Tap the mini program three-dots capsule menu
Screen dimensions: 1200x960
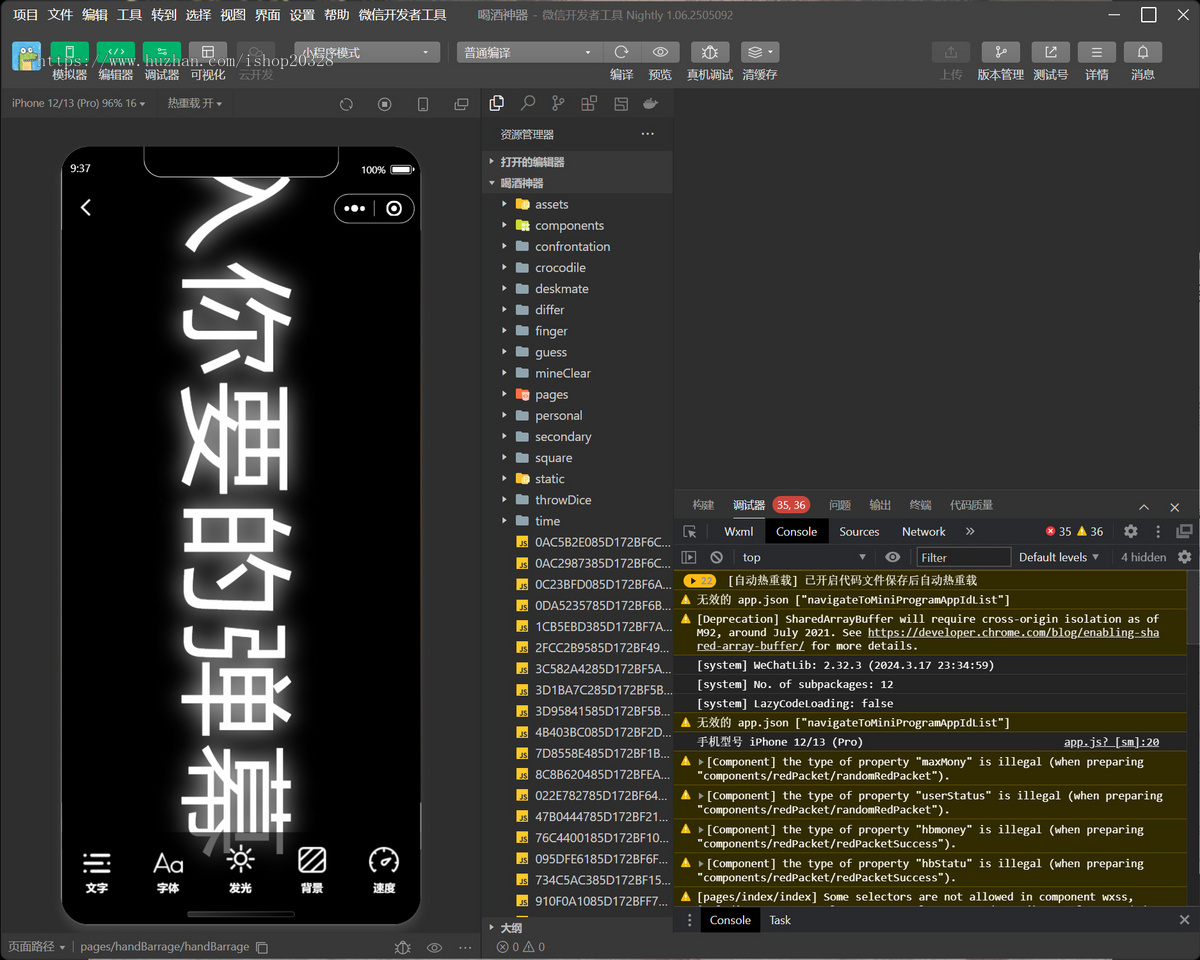coord(354,209)
